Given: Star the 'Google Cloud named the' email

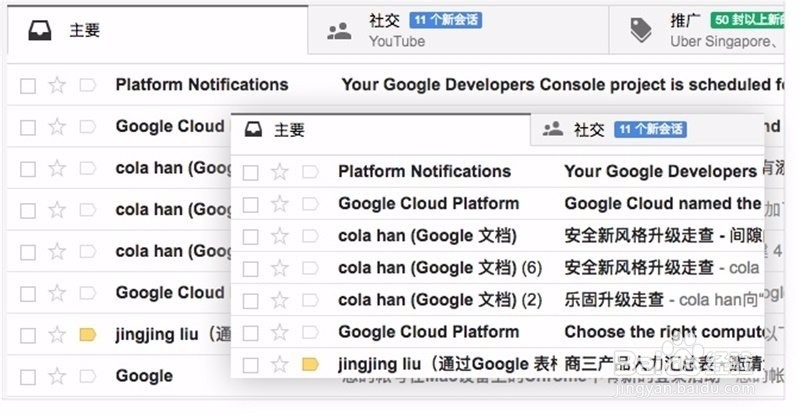Looking at the screenshot, I should coord(280,204).
